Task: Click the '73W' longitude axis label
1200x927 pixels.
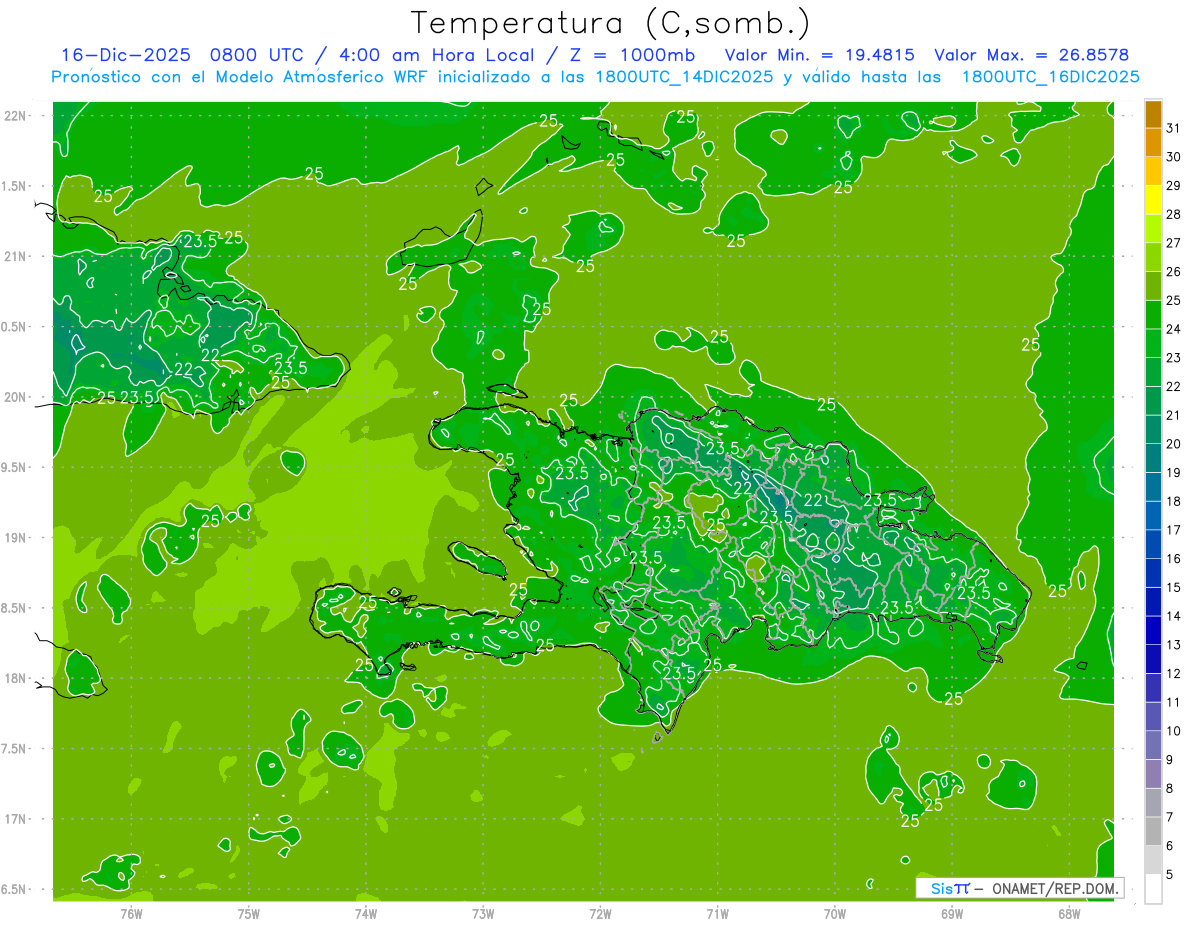Action: [483, 913]
